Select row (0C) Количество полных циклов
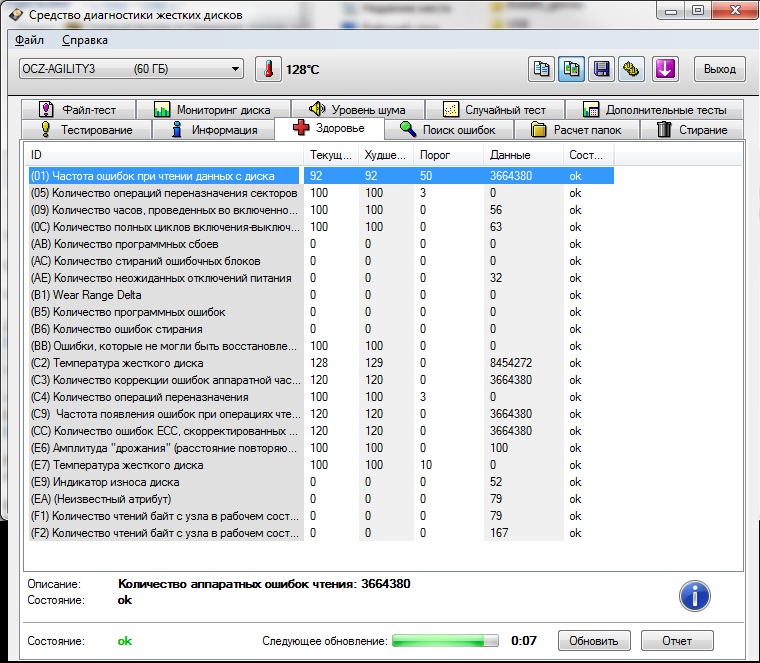Image resolution: width=760 pixels, height=663 pixels. (321, 227)
